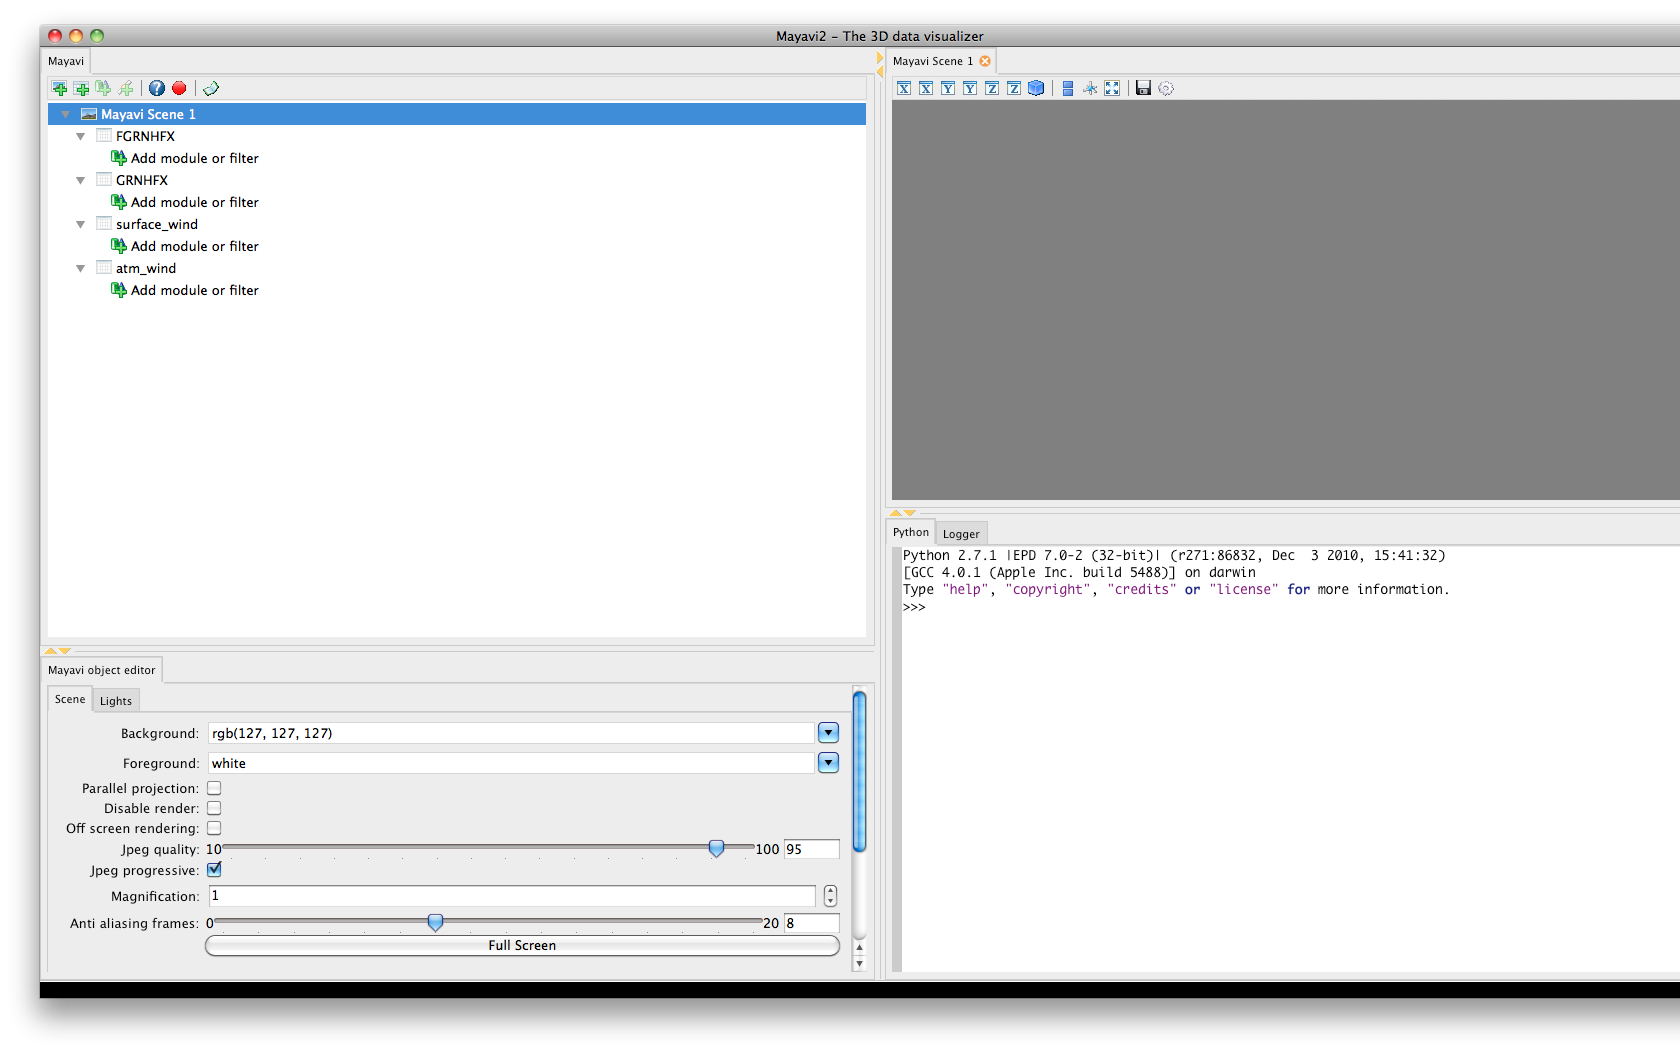Click the Foreground white value field
Screen dimensions: 1680x1050
[x=512, y=763]
